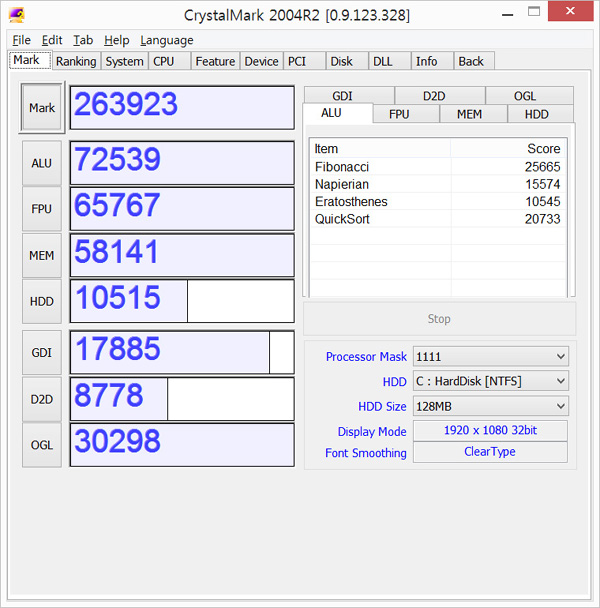
Task: Run the ALU benchmark button
Action: coord(42,163)
